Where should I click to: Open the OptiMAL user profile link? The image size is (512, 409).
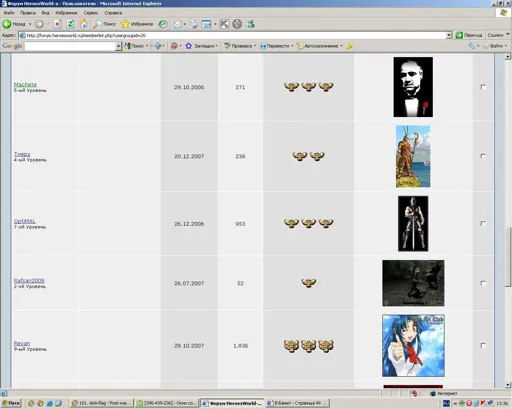coord(25,221)
